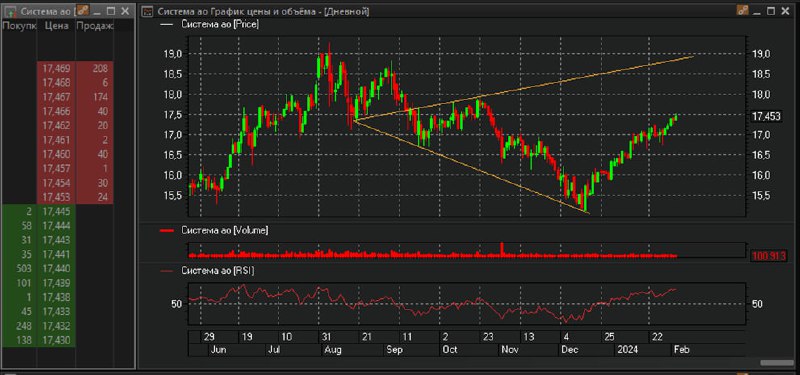
Task: Click the sell volume 174
Action: (101, 97)
